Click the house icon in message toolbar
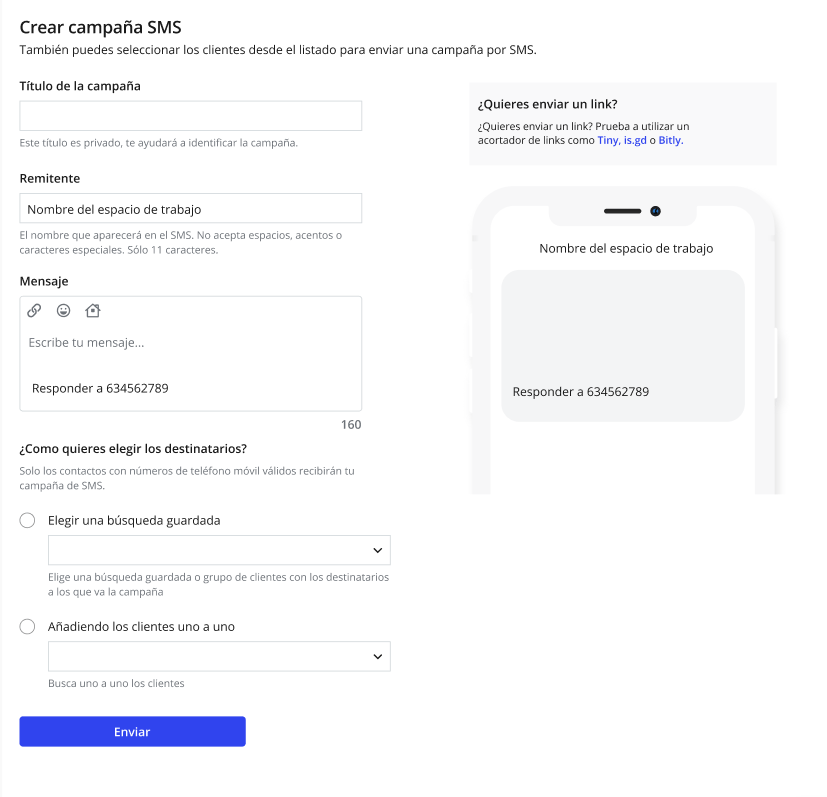The image size is (827, 797). click(x=93, y=311)
